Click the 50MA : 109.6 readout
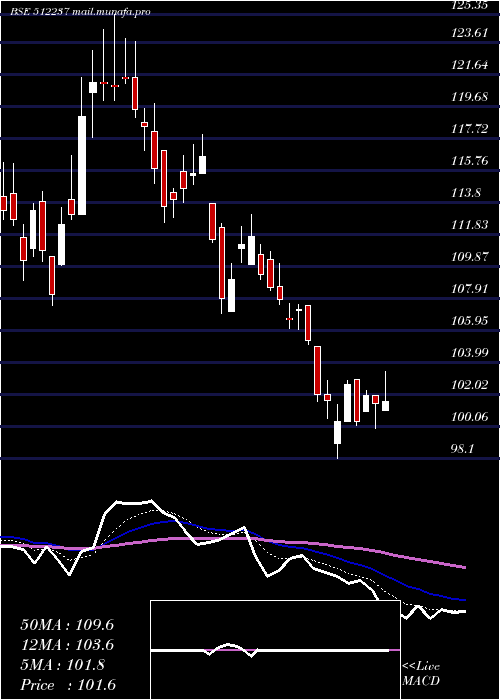500x700 pixels. coord(67,625)
